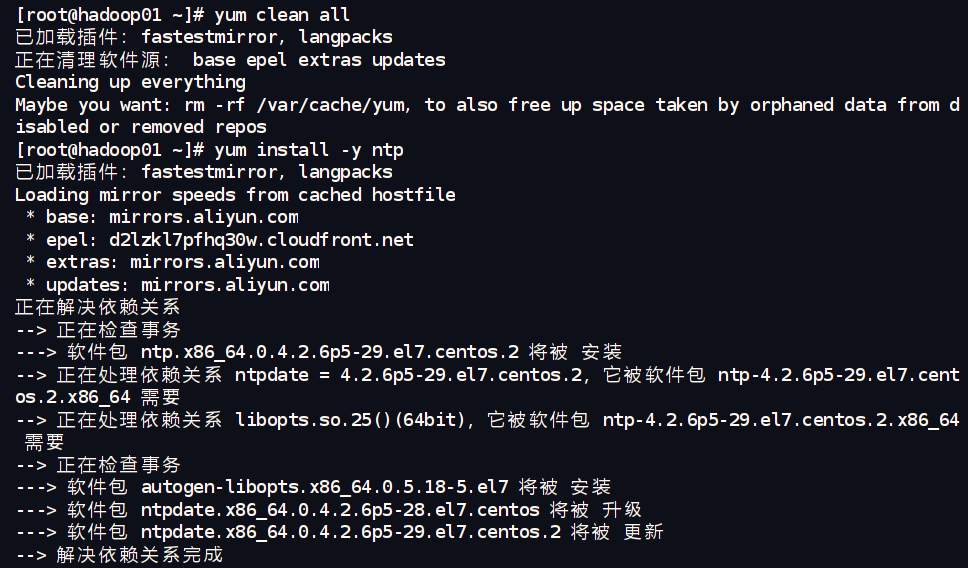968x568 pixels.
Task: Click the first '正在检查事务' line
Action: [98, 330]
